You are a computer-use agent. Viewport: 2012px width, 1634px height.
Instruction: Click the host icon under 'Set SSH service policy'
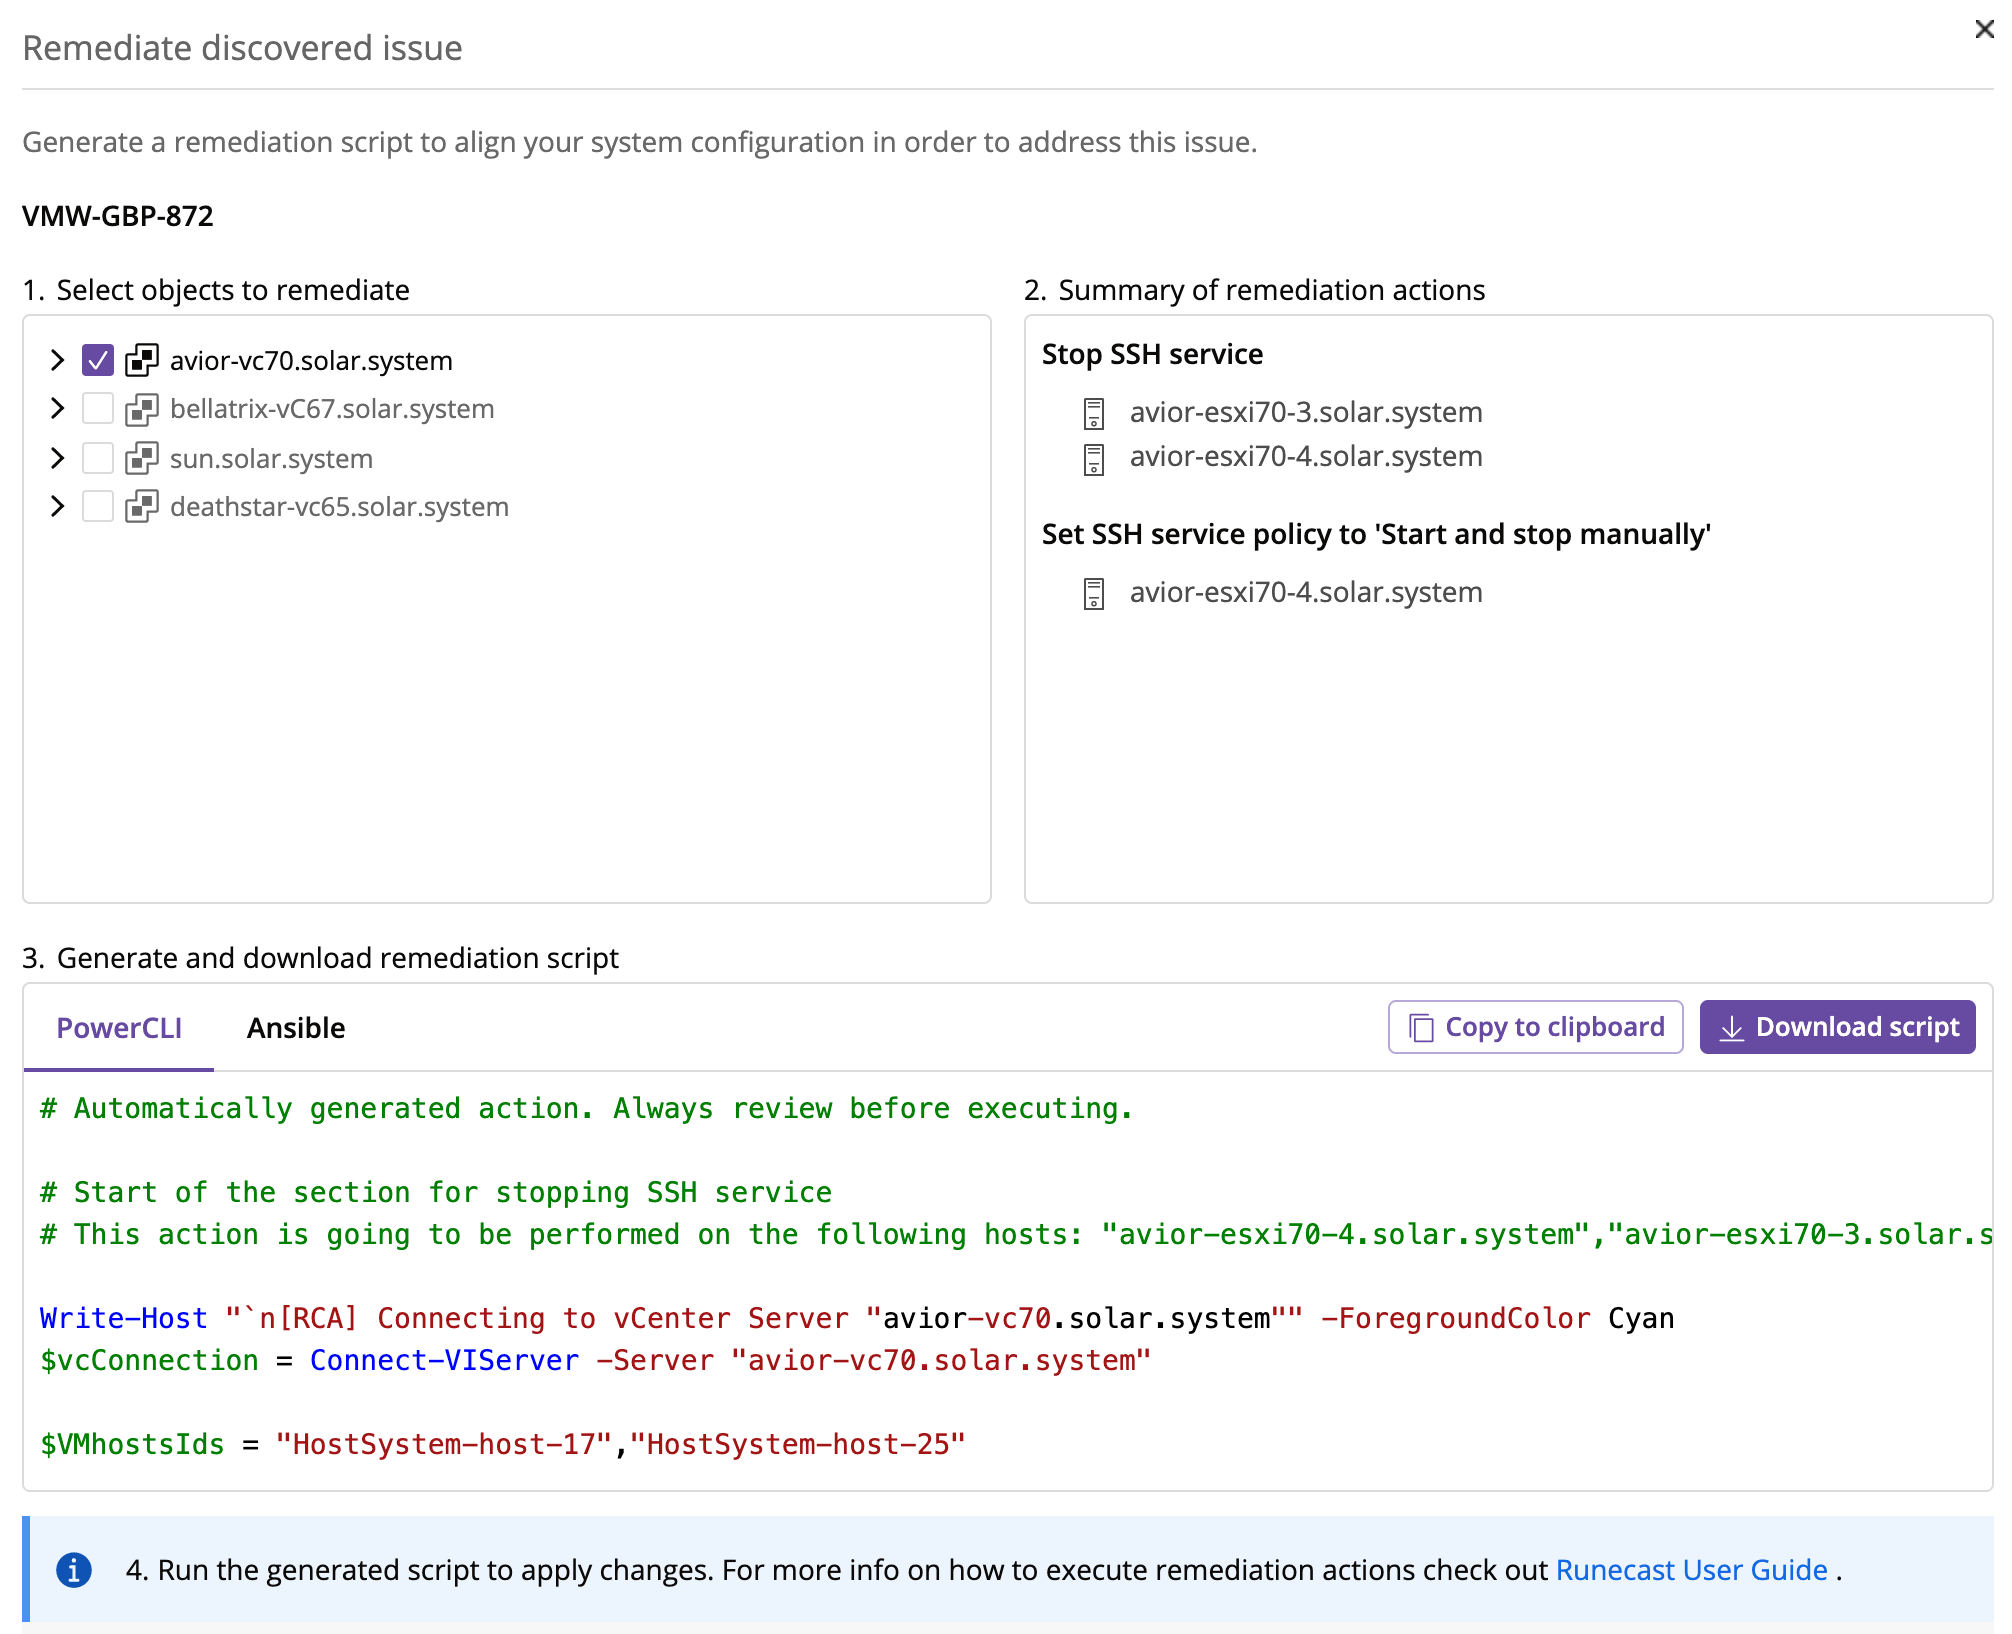click(1095, 591)
